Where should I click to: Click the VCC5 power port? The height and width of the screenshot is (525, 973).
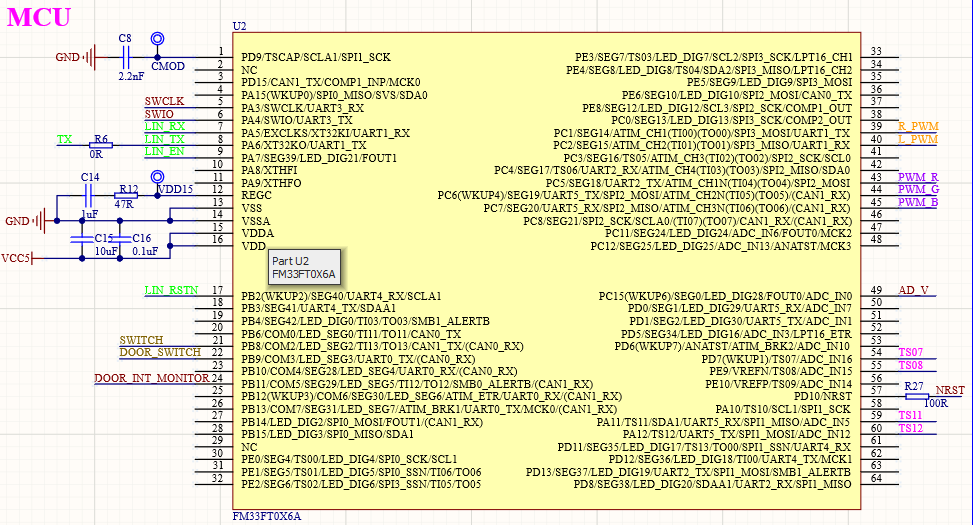coord(18,258)
